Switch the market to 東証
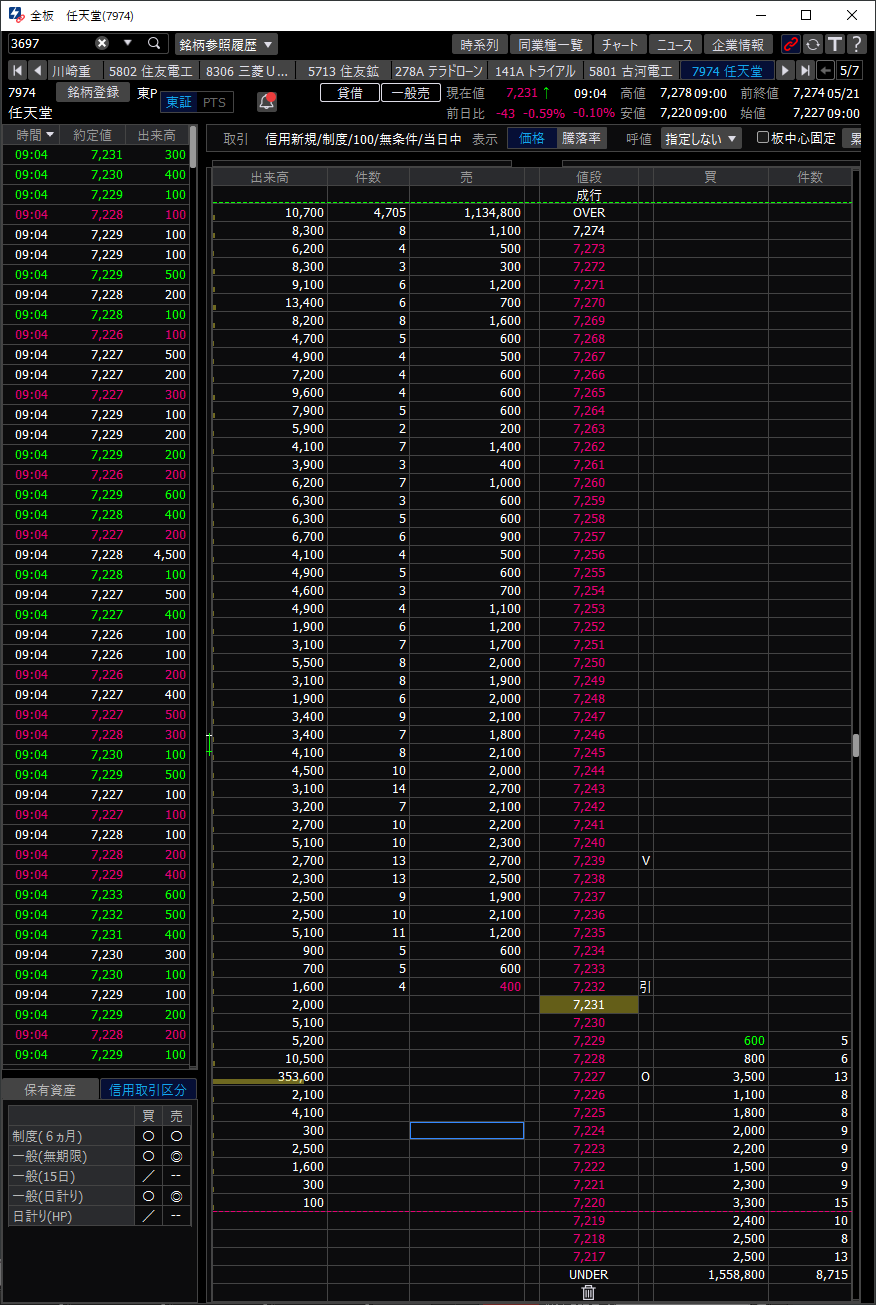This screenshot has width=876, height=1305. click(179, 102)
